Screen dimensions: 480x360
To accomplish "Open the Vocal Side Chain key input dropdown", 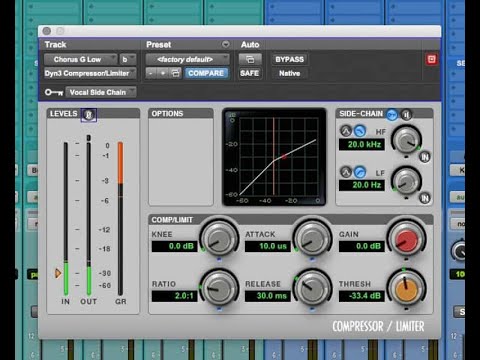I will [x=101, y=92].
